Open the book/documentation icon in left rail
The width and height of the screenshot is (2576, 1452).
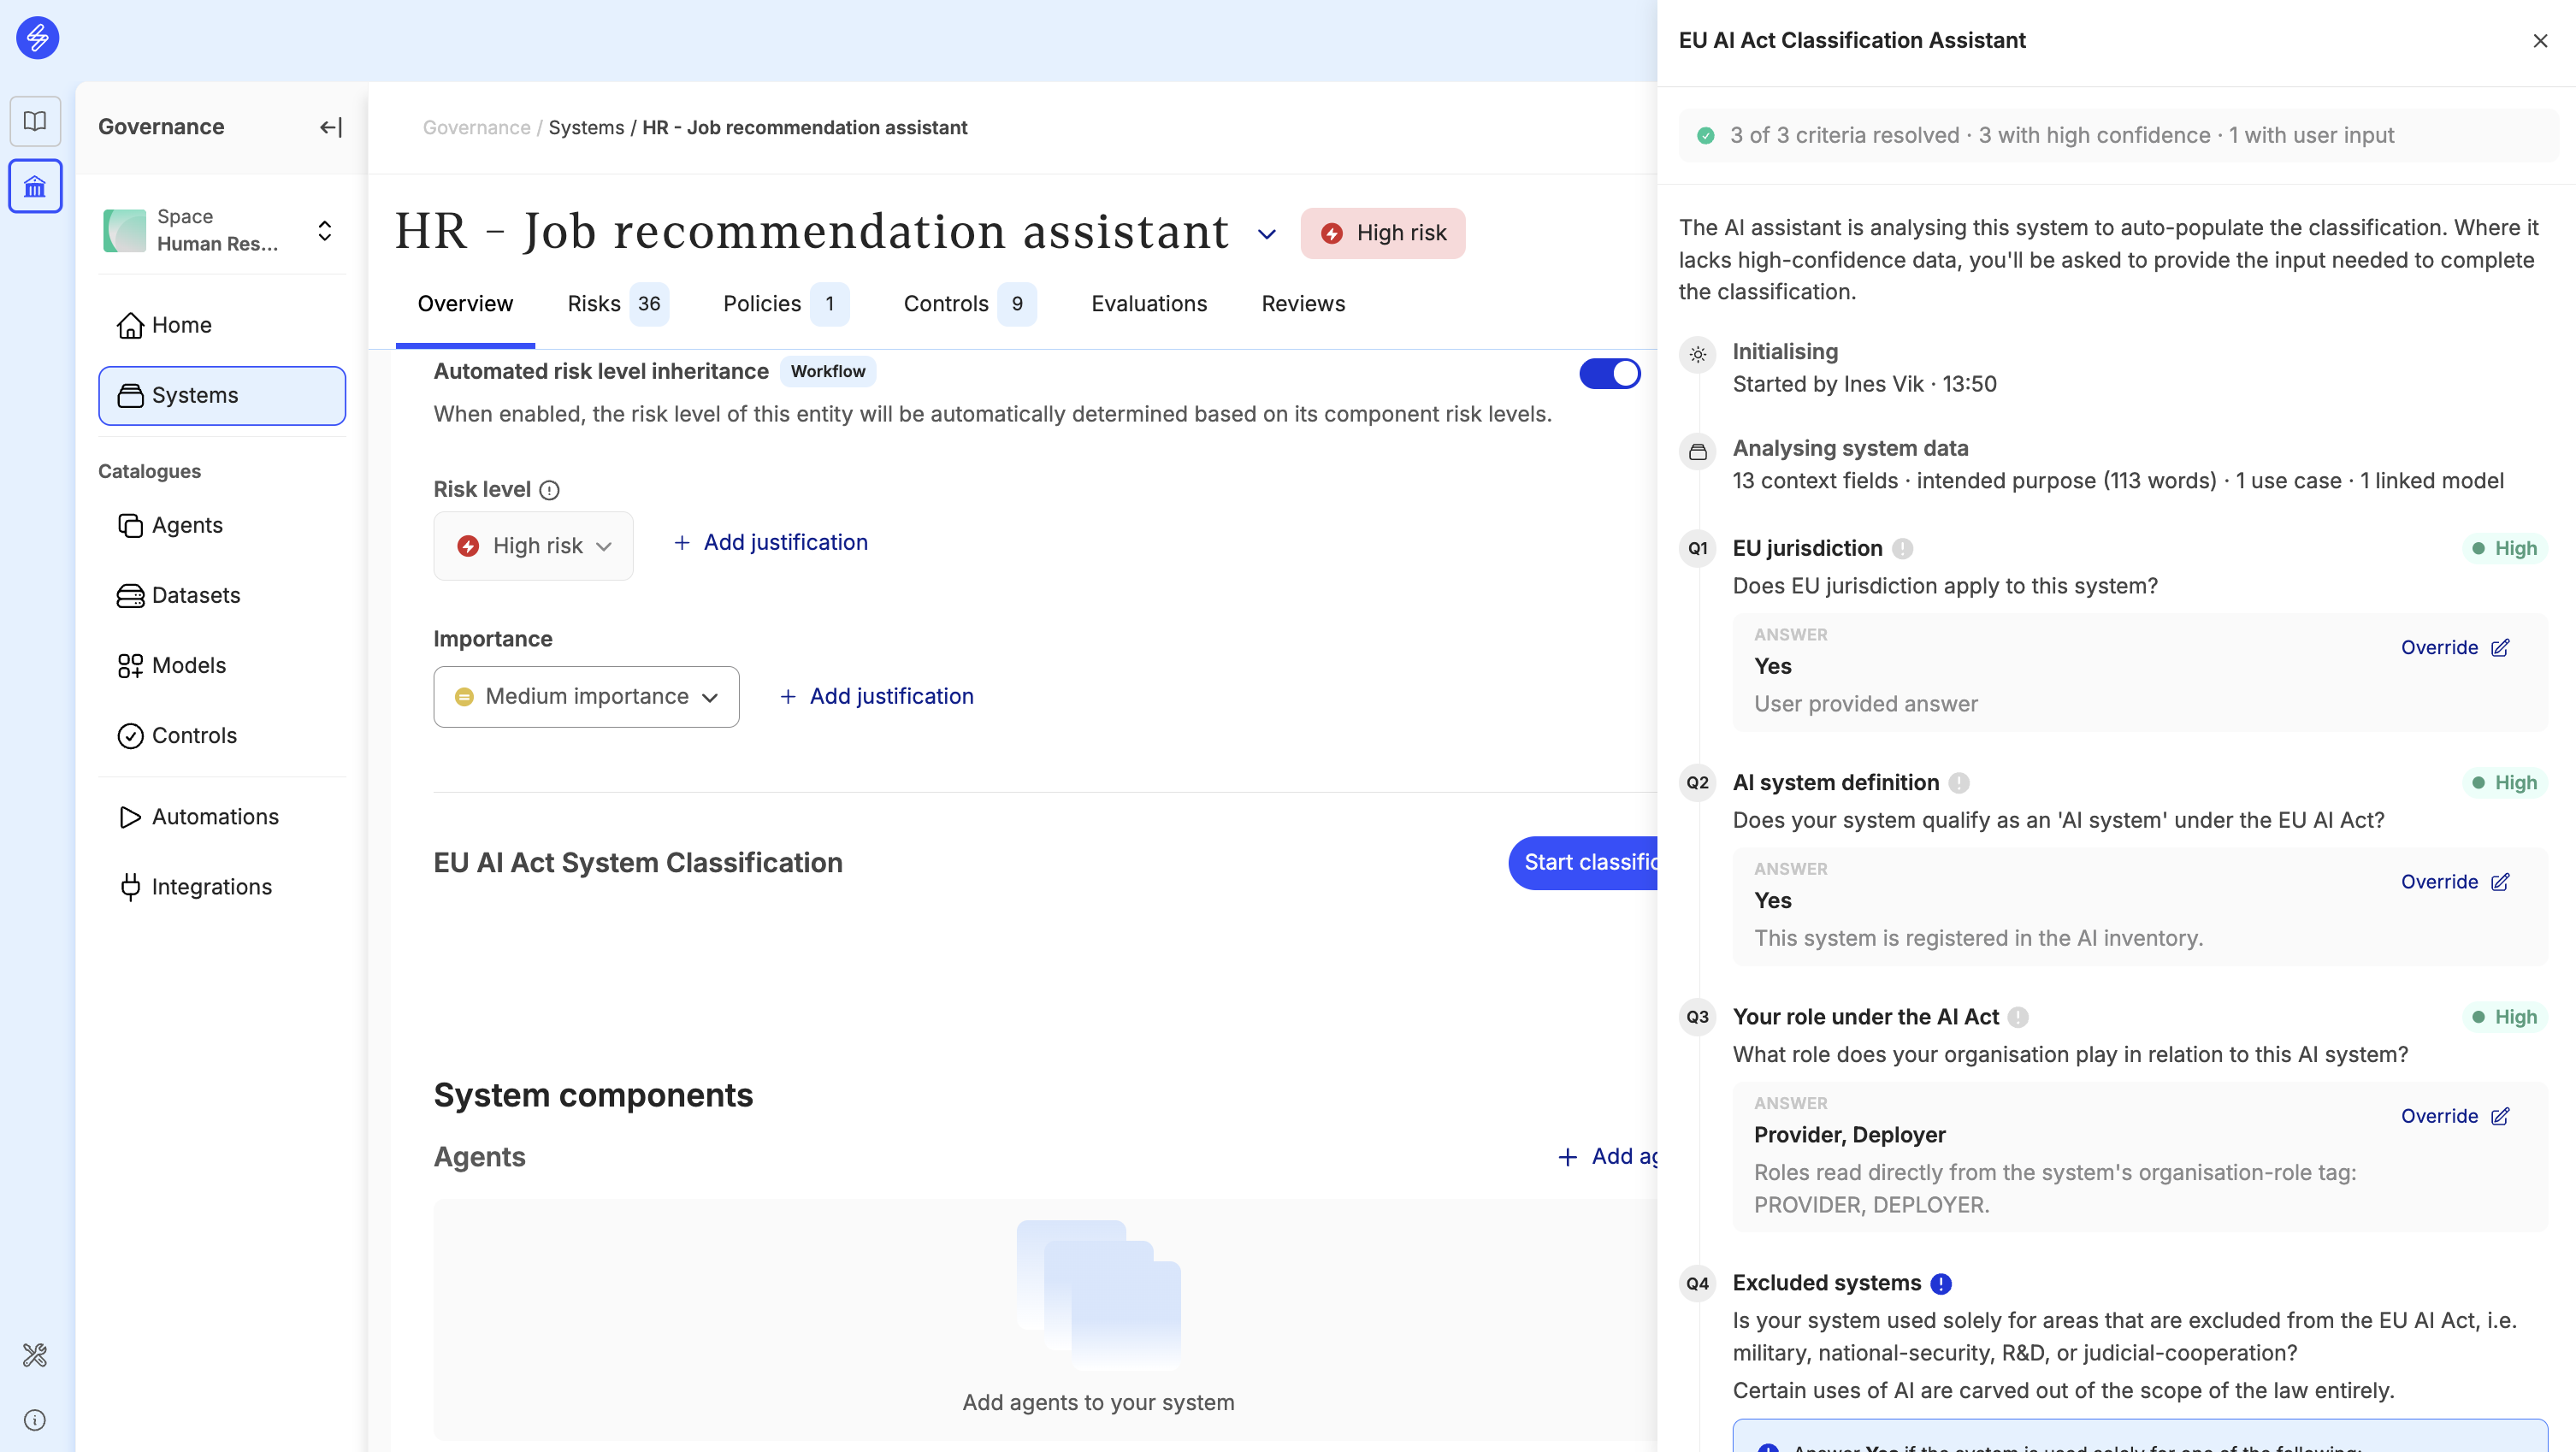[x=35, y=121]
